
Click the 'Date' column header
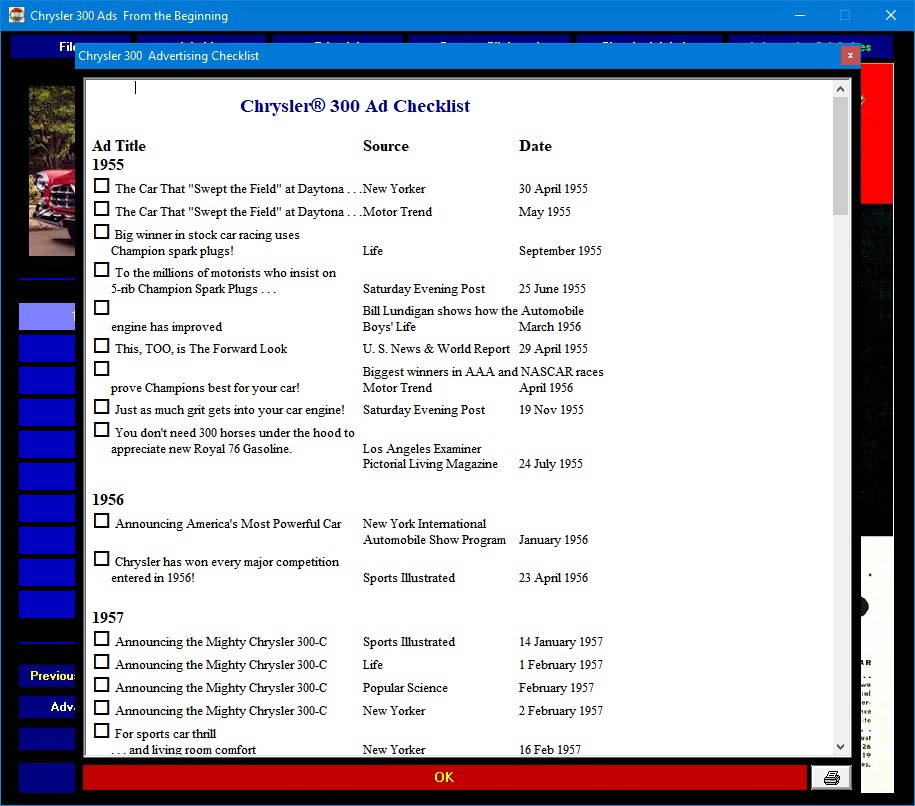tap(535, 146)
